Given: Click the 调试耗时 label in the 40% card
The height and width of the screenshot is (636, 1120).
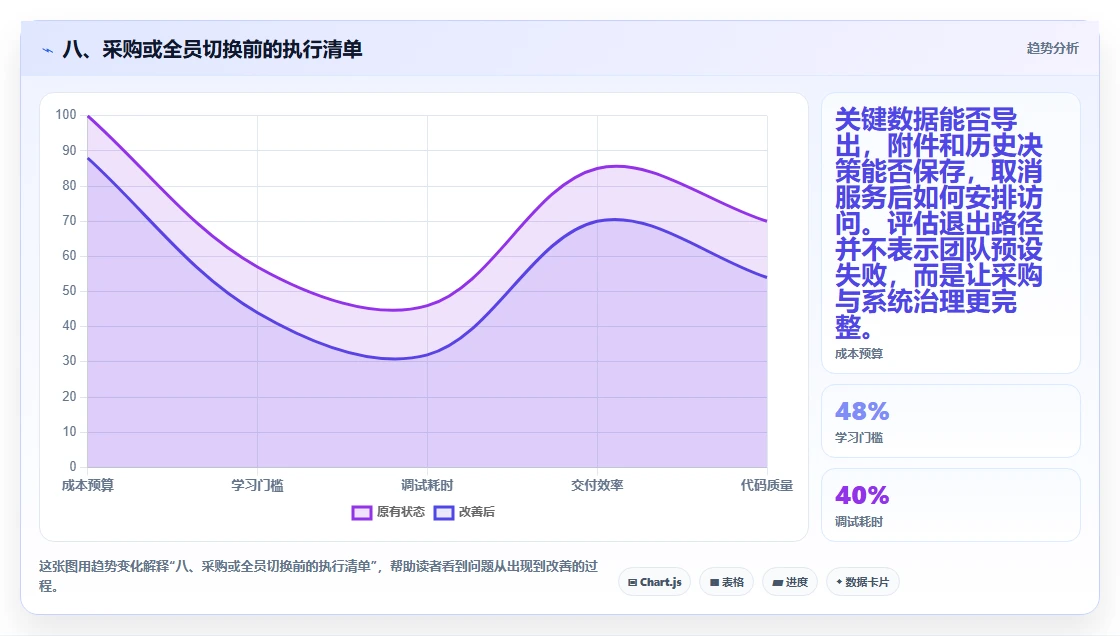Looking at the screenshot, I should tap(859, 522).
